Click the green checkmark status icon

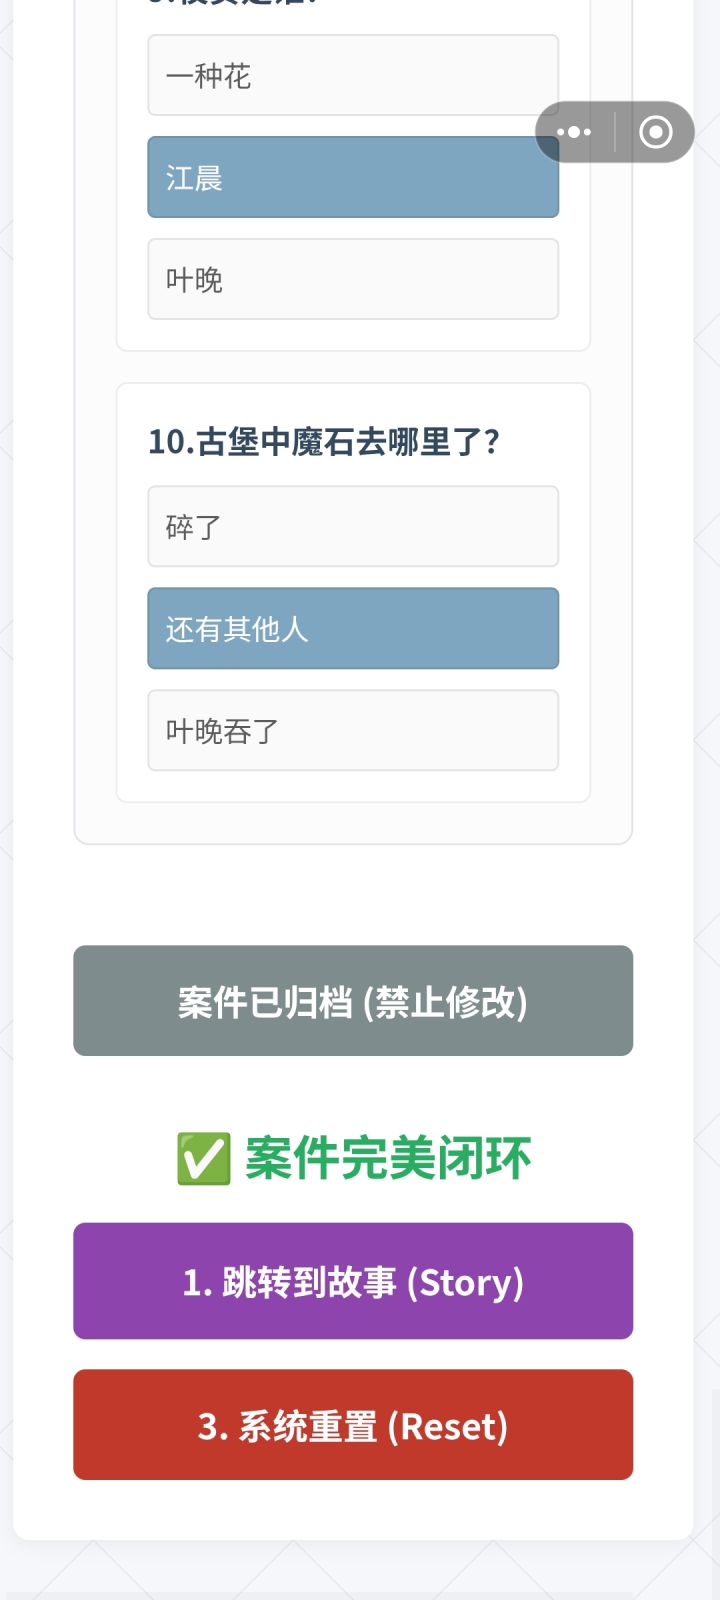point(204,1159)
